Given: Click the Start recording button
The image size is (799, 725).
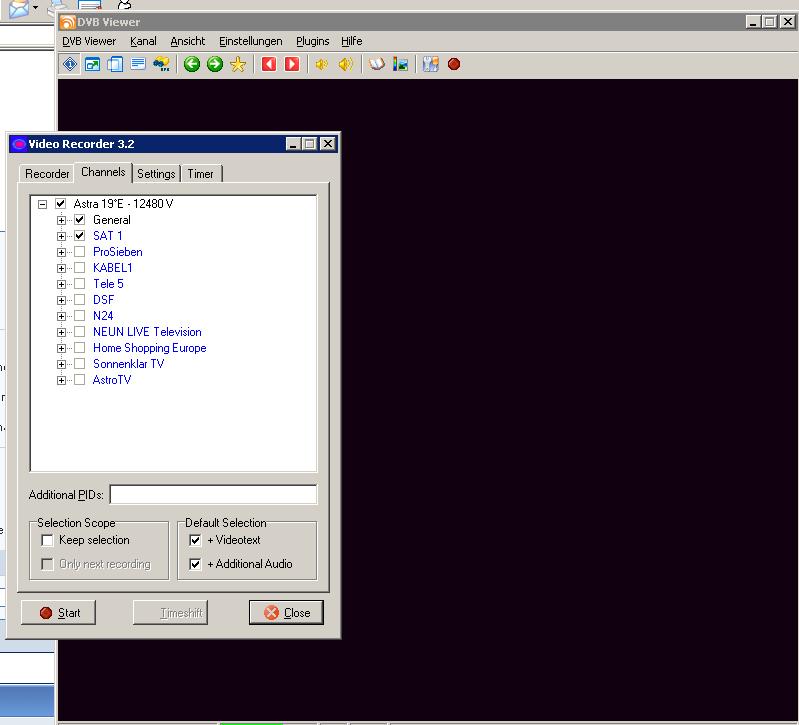Looking at the screenshot, I should tap(58, 612).
